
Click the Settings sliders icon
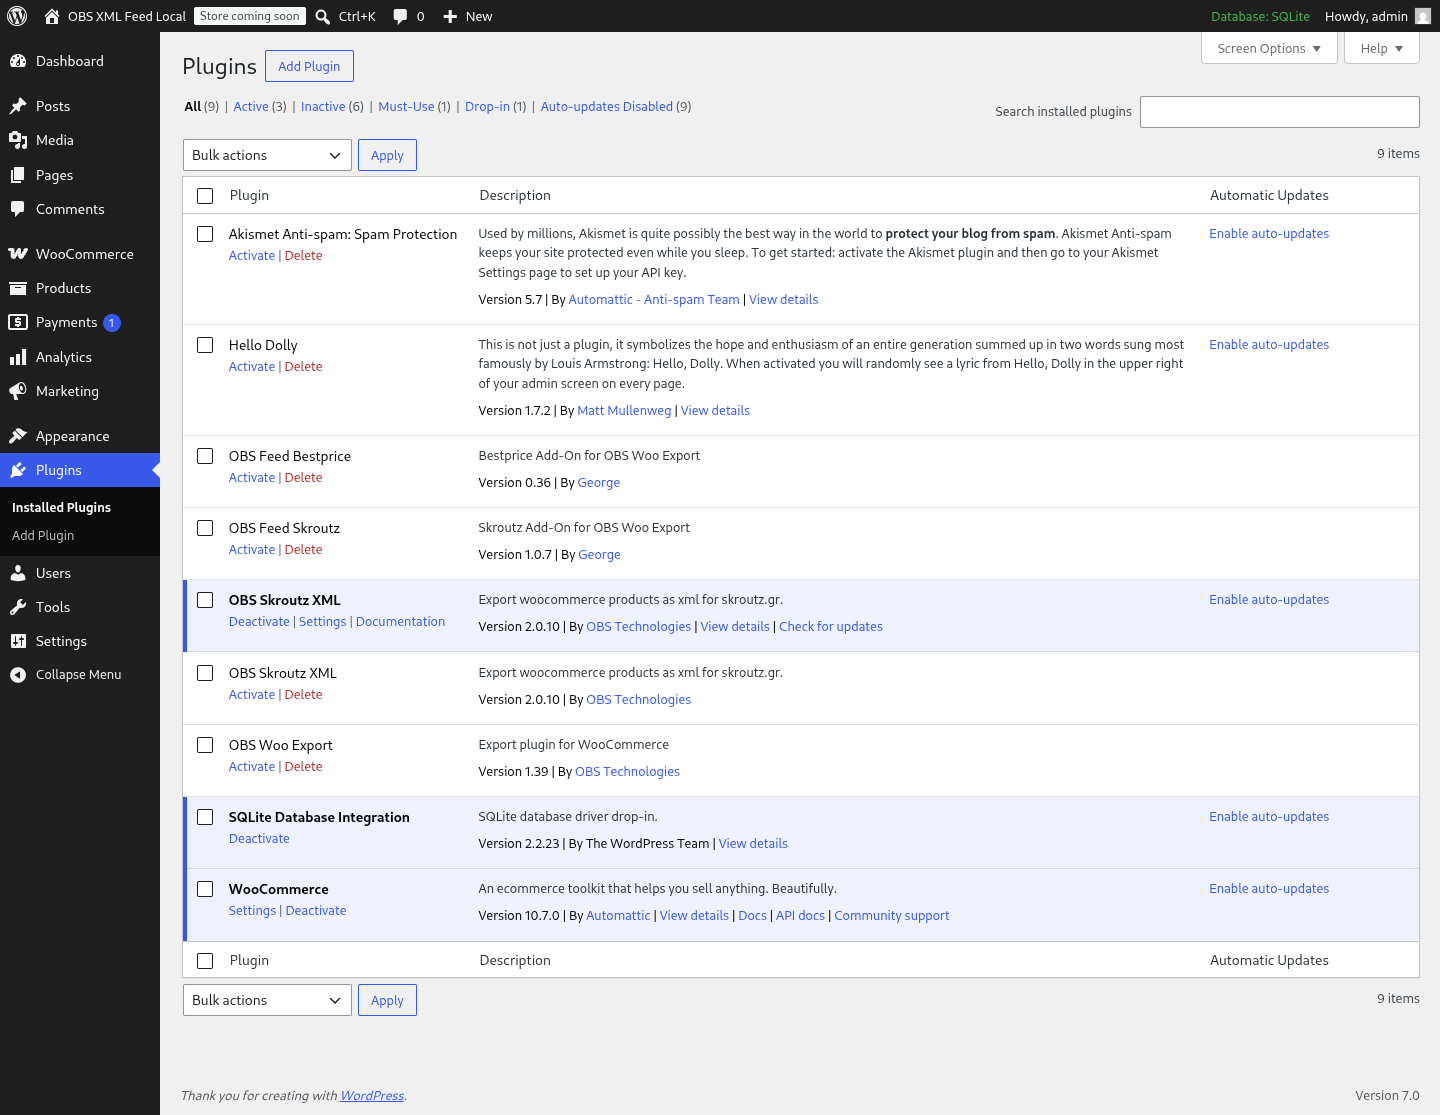click(18, 641)
